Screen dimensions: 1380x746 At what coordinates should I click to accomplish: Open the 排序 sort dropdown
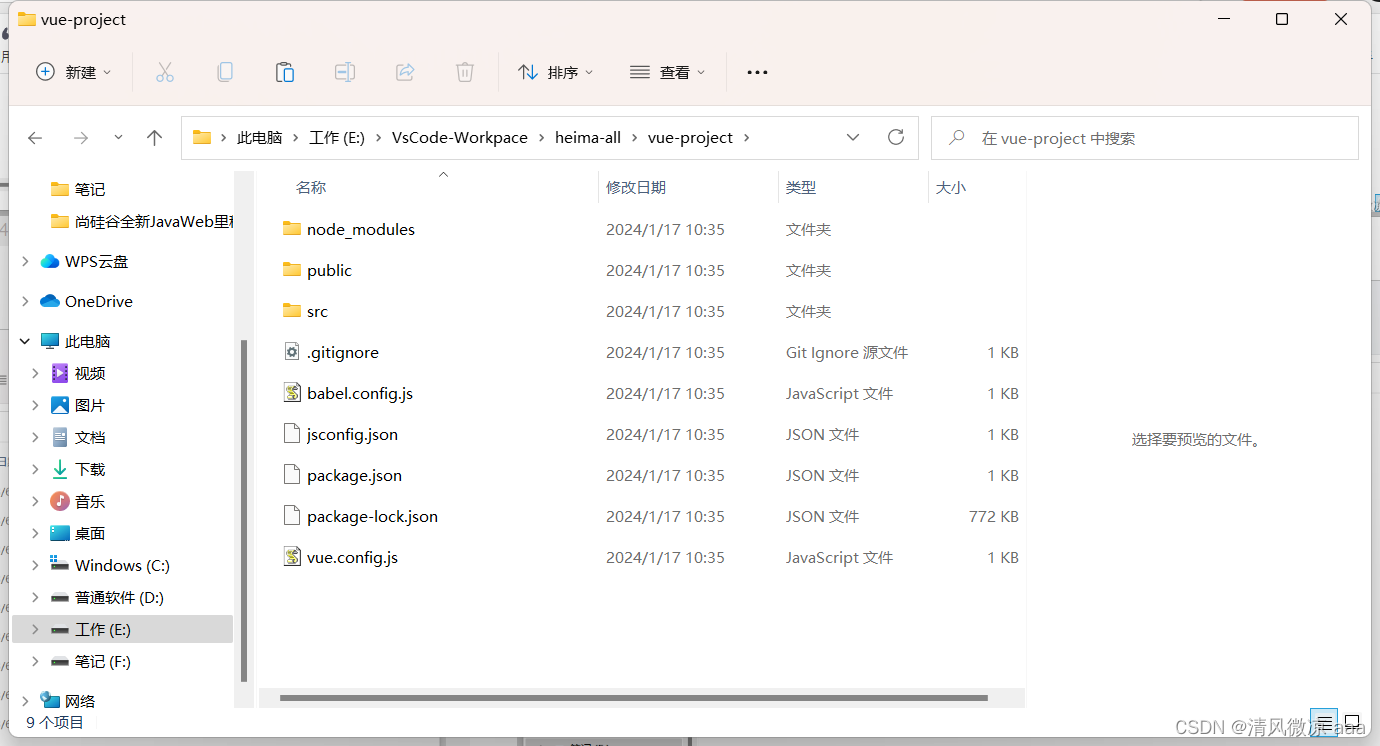coord(556,72)
